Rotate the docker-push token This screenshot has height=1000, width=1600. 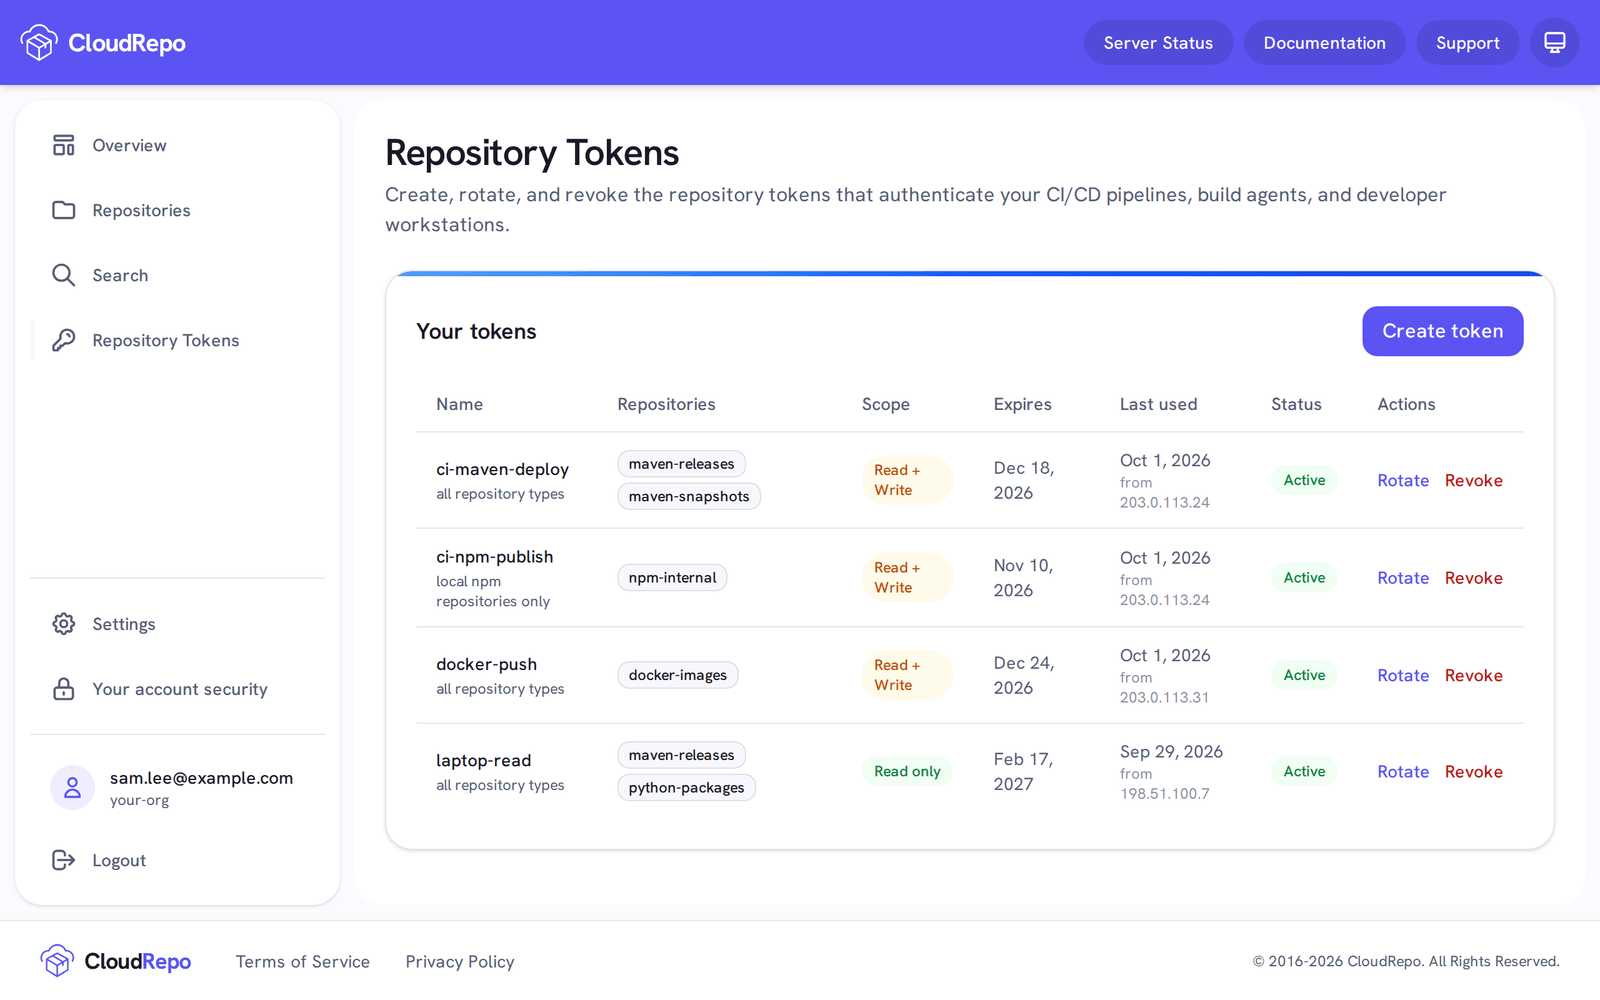tap(1403, 675)
